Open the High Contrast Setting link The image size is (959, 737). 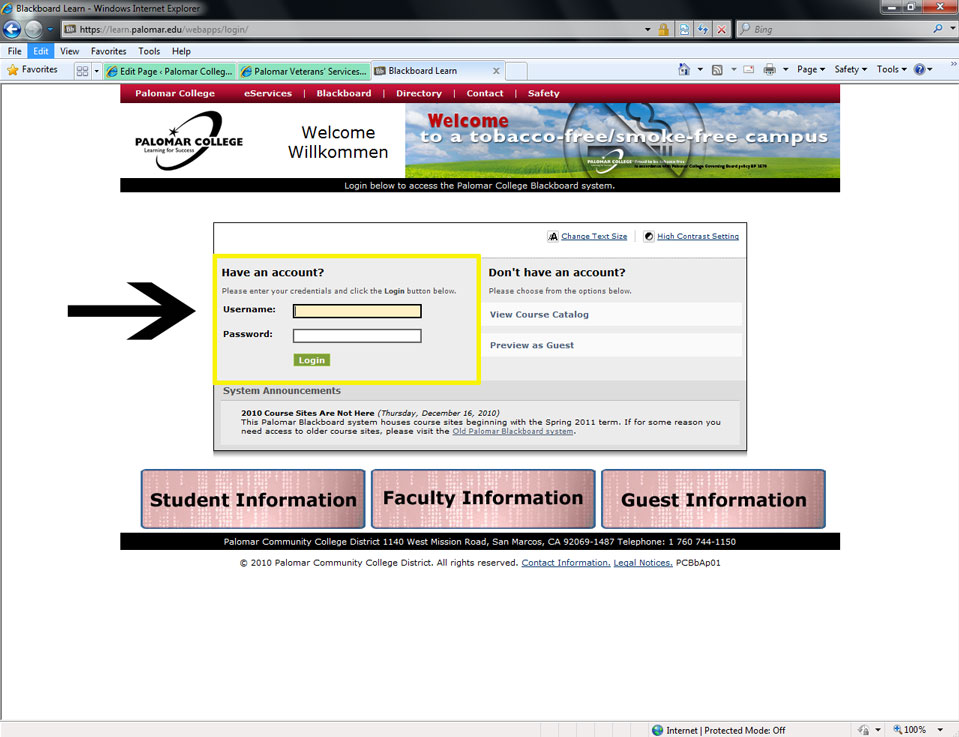(x=698, y=236)
